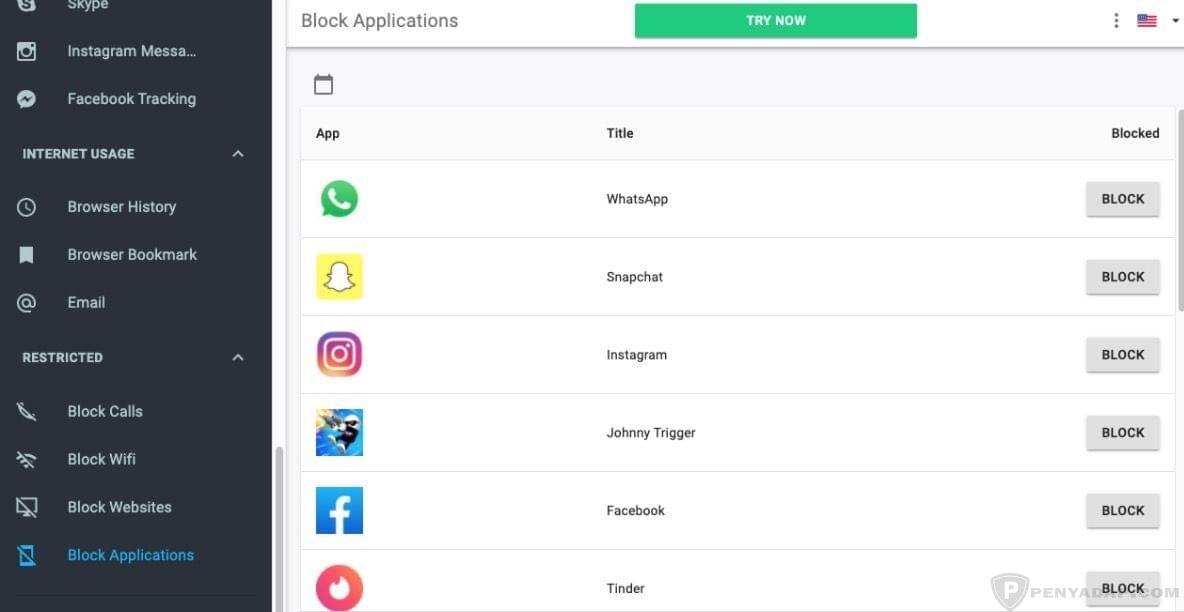The image size is (1184, 612).
Task: Click the Snapchat app icon
Action: (x=339, y=277)
